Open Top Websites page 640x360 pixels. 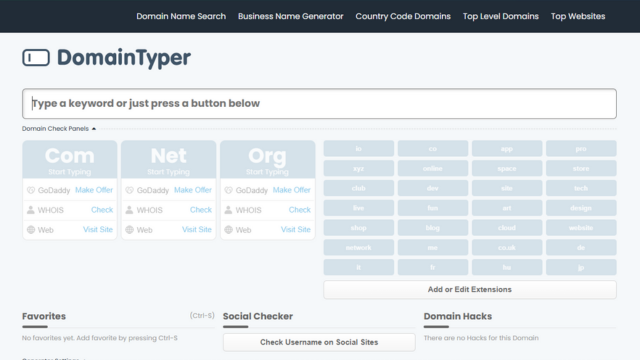point(578,16)
